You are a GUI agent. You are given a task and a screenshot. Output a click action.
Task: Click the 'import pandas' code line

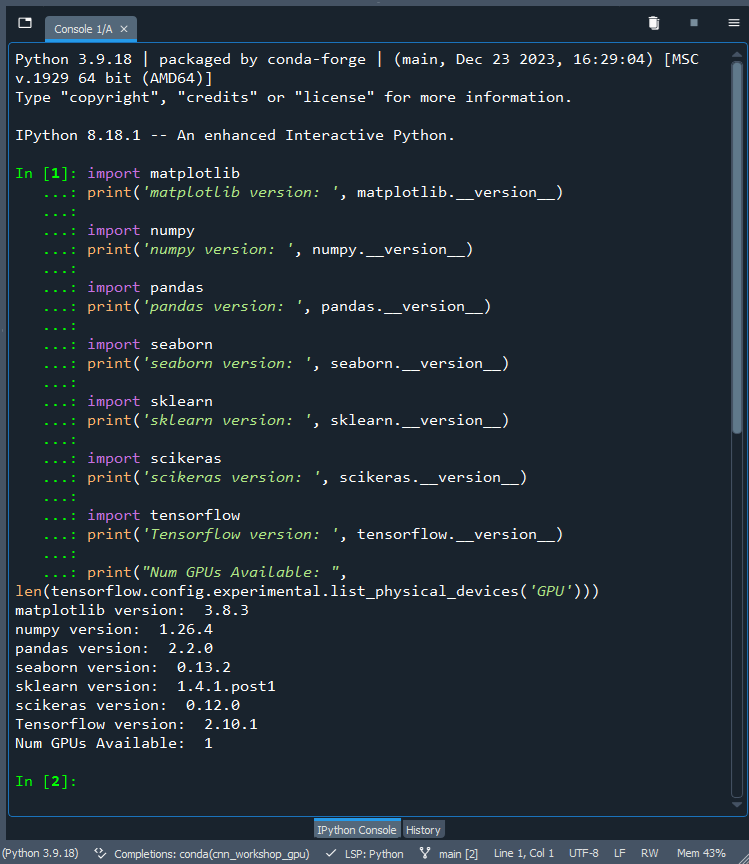tap(145, 288)
